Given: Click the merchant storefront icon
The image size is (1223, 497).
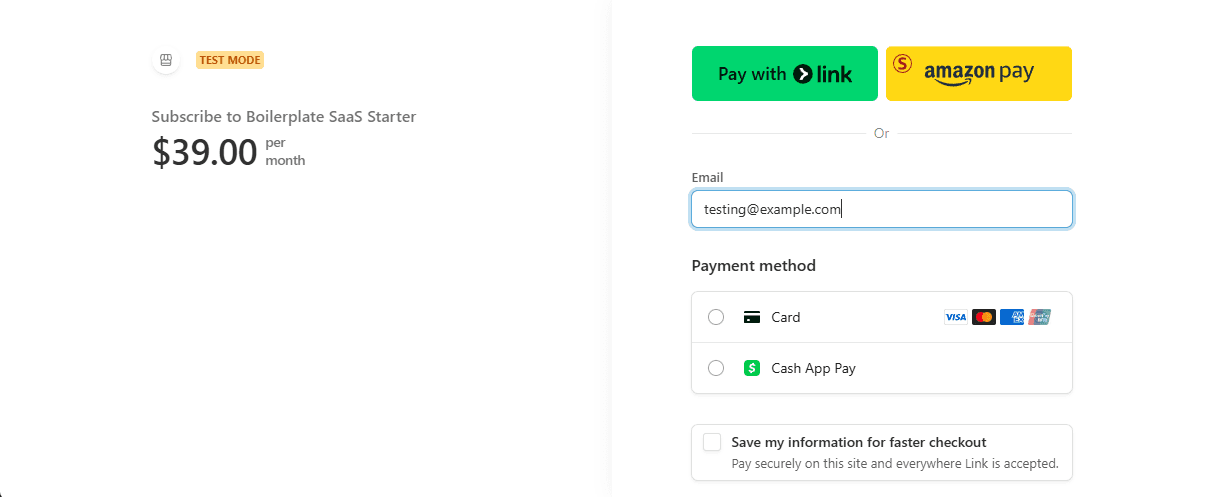Looking at the screenshot, I should click(166, 60).
